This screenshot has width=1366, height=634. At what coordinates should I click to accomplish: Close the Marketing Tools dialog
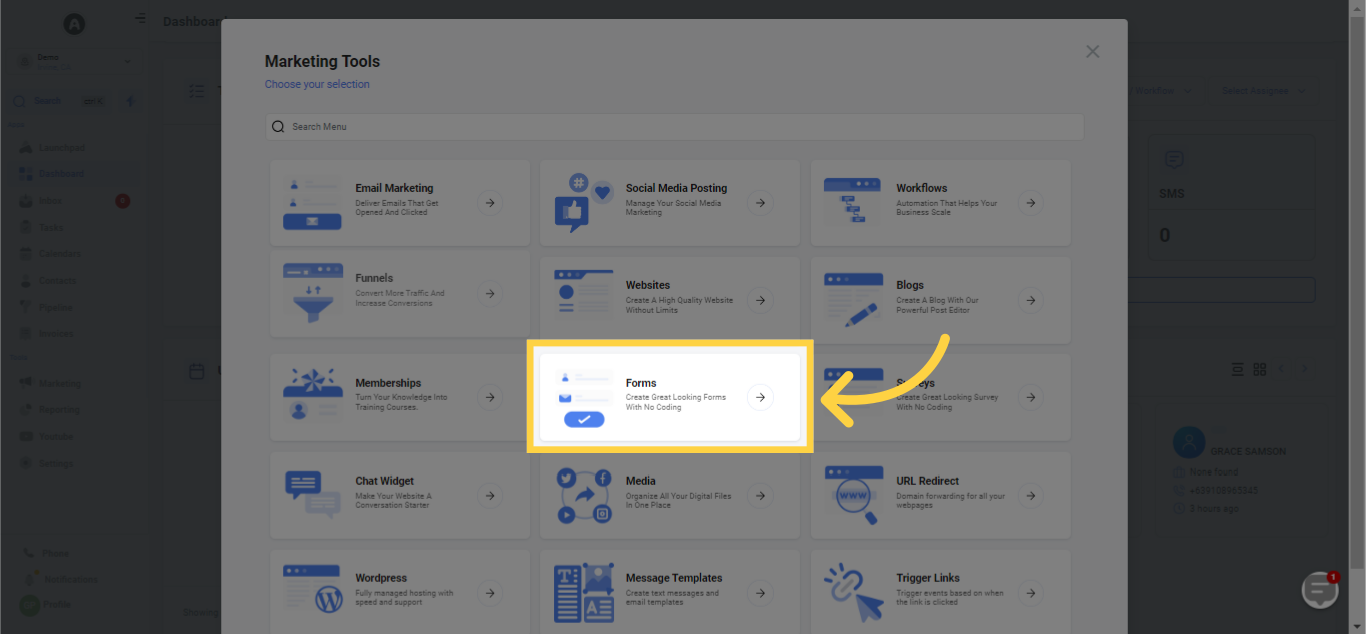pyautogui.click(x=1093, y=51)
